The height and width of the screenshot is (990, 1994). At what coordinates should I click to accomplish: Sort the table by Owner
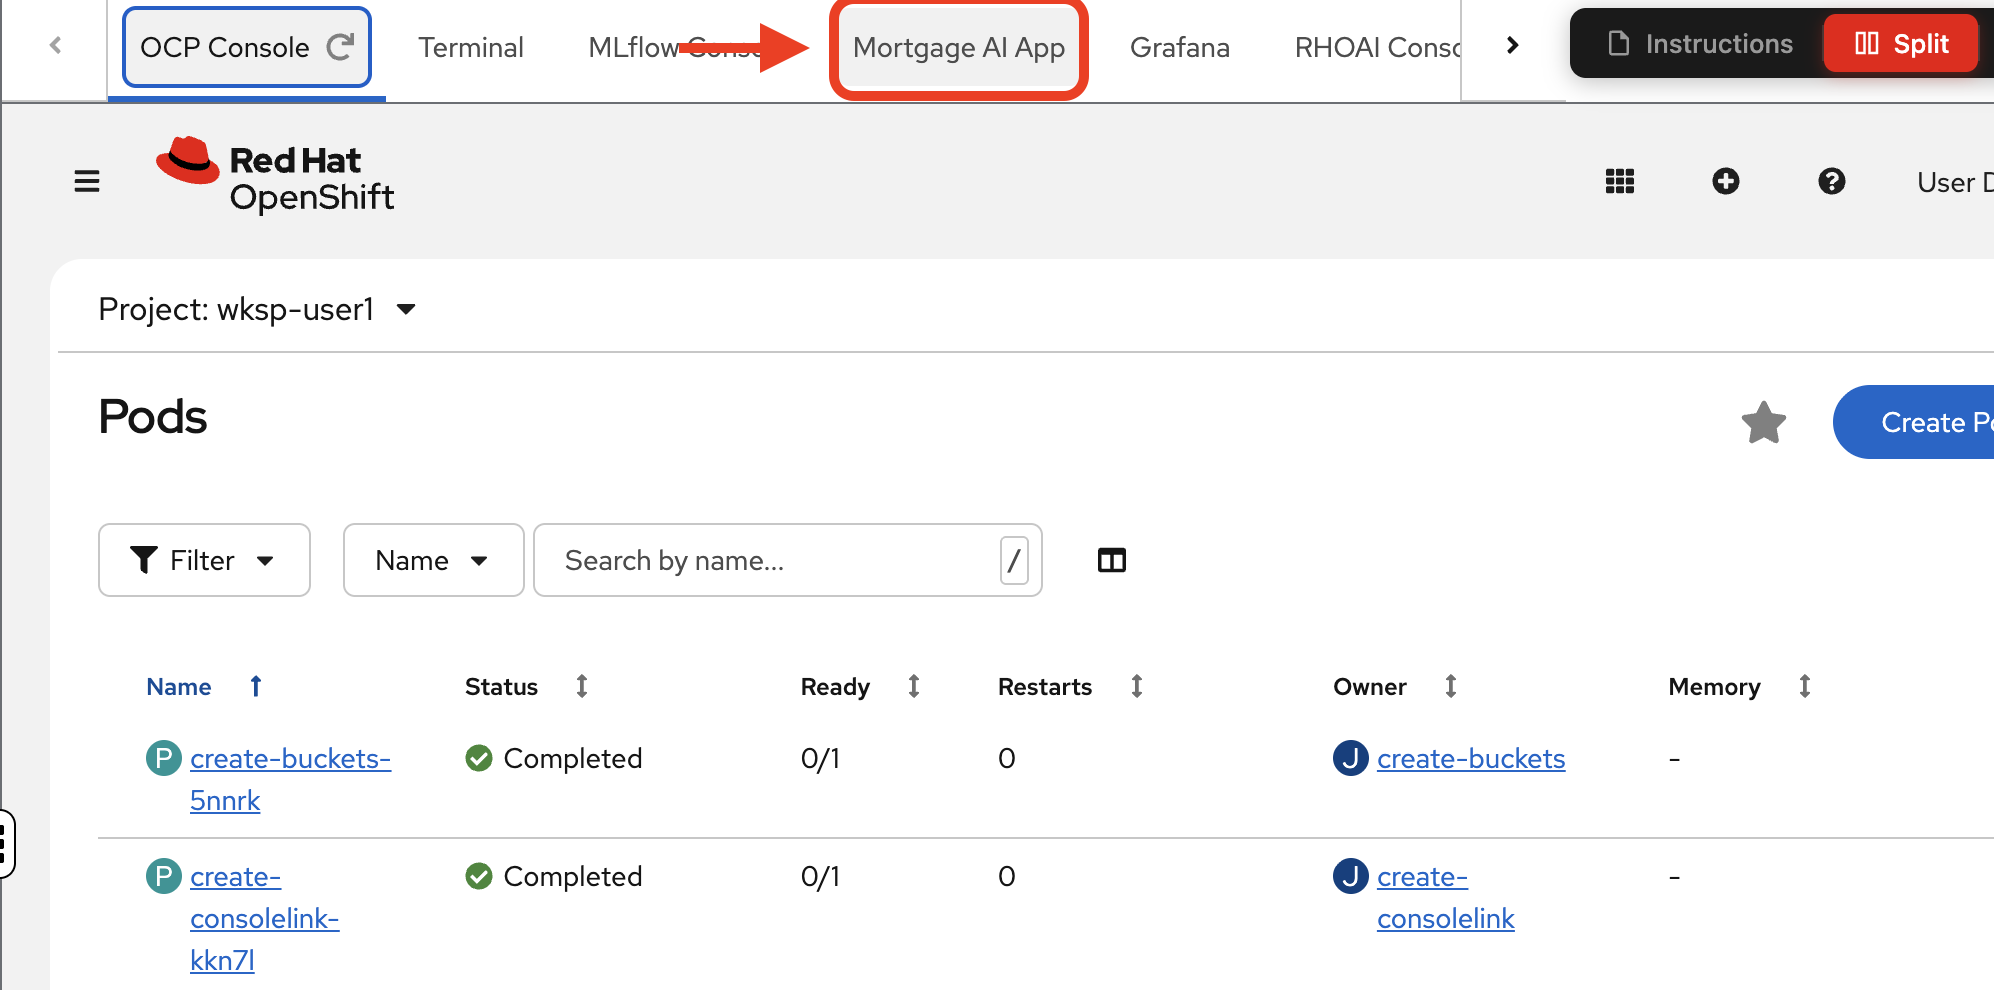pyautogui.click(x=1450, y=686)
